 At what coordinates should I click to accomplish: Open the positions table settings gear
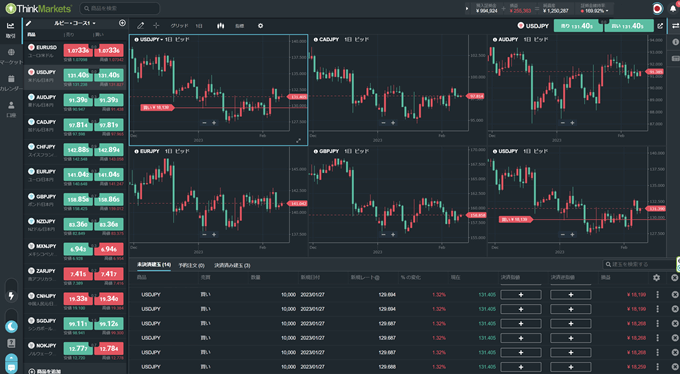pyautogui.click(x=656, y=277)
